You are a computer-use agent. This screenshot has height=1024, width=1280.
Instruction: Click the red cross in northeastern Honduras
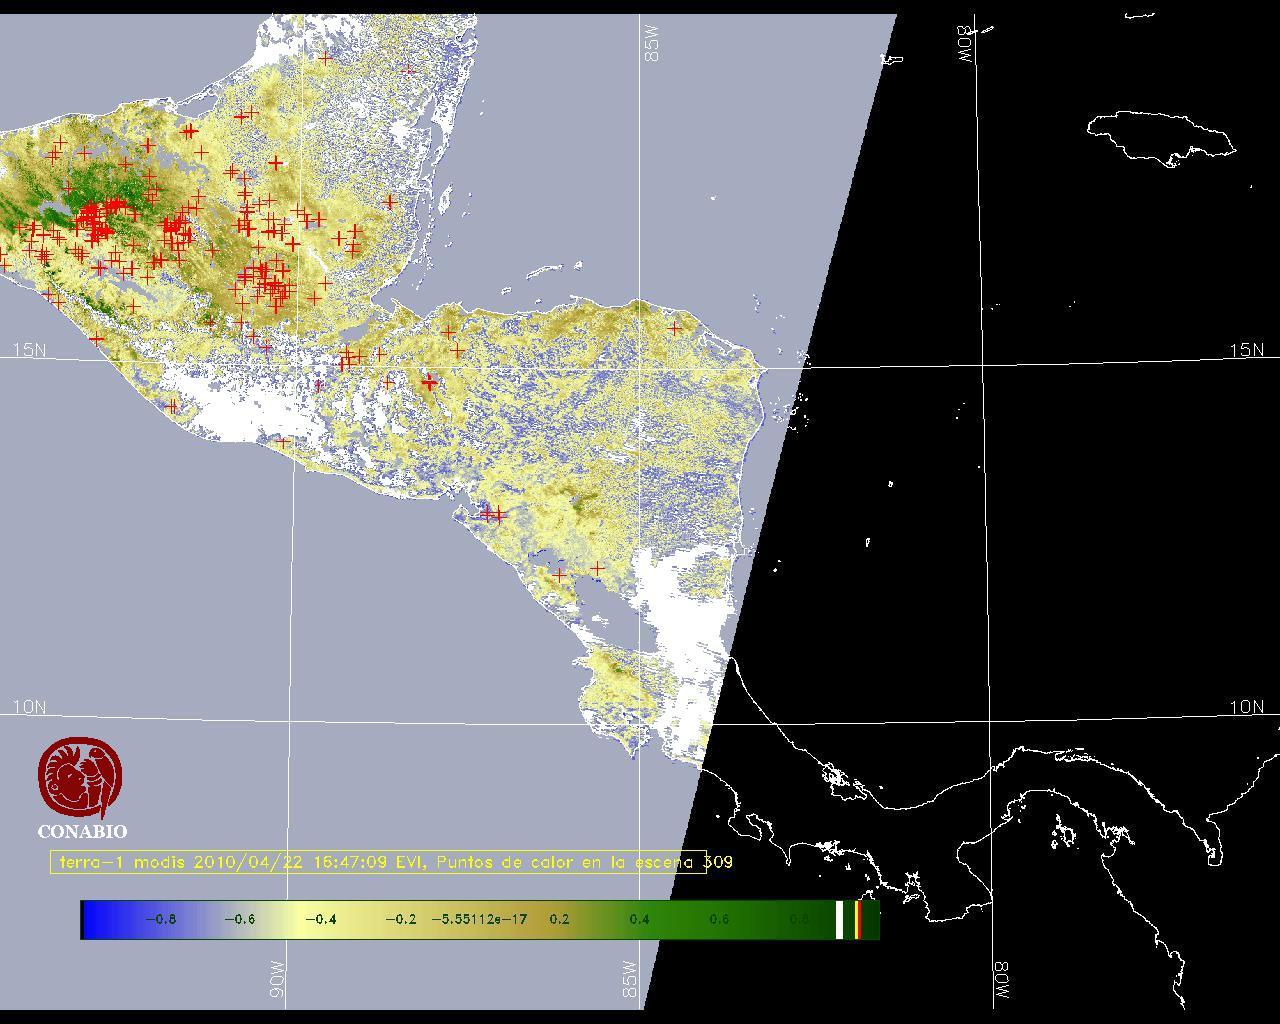point(675,328)
